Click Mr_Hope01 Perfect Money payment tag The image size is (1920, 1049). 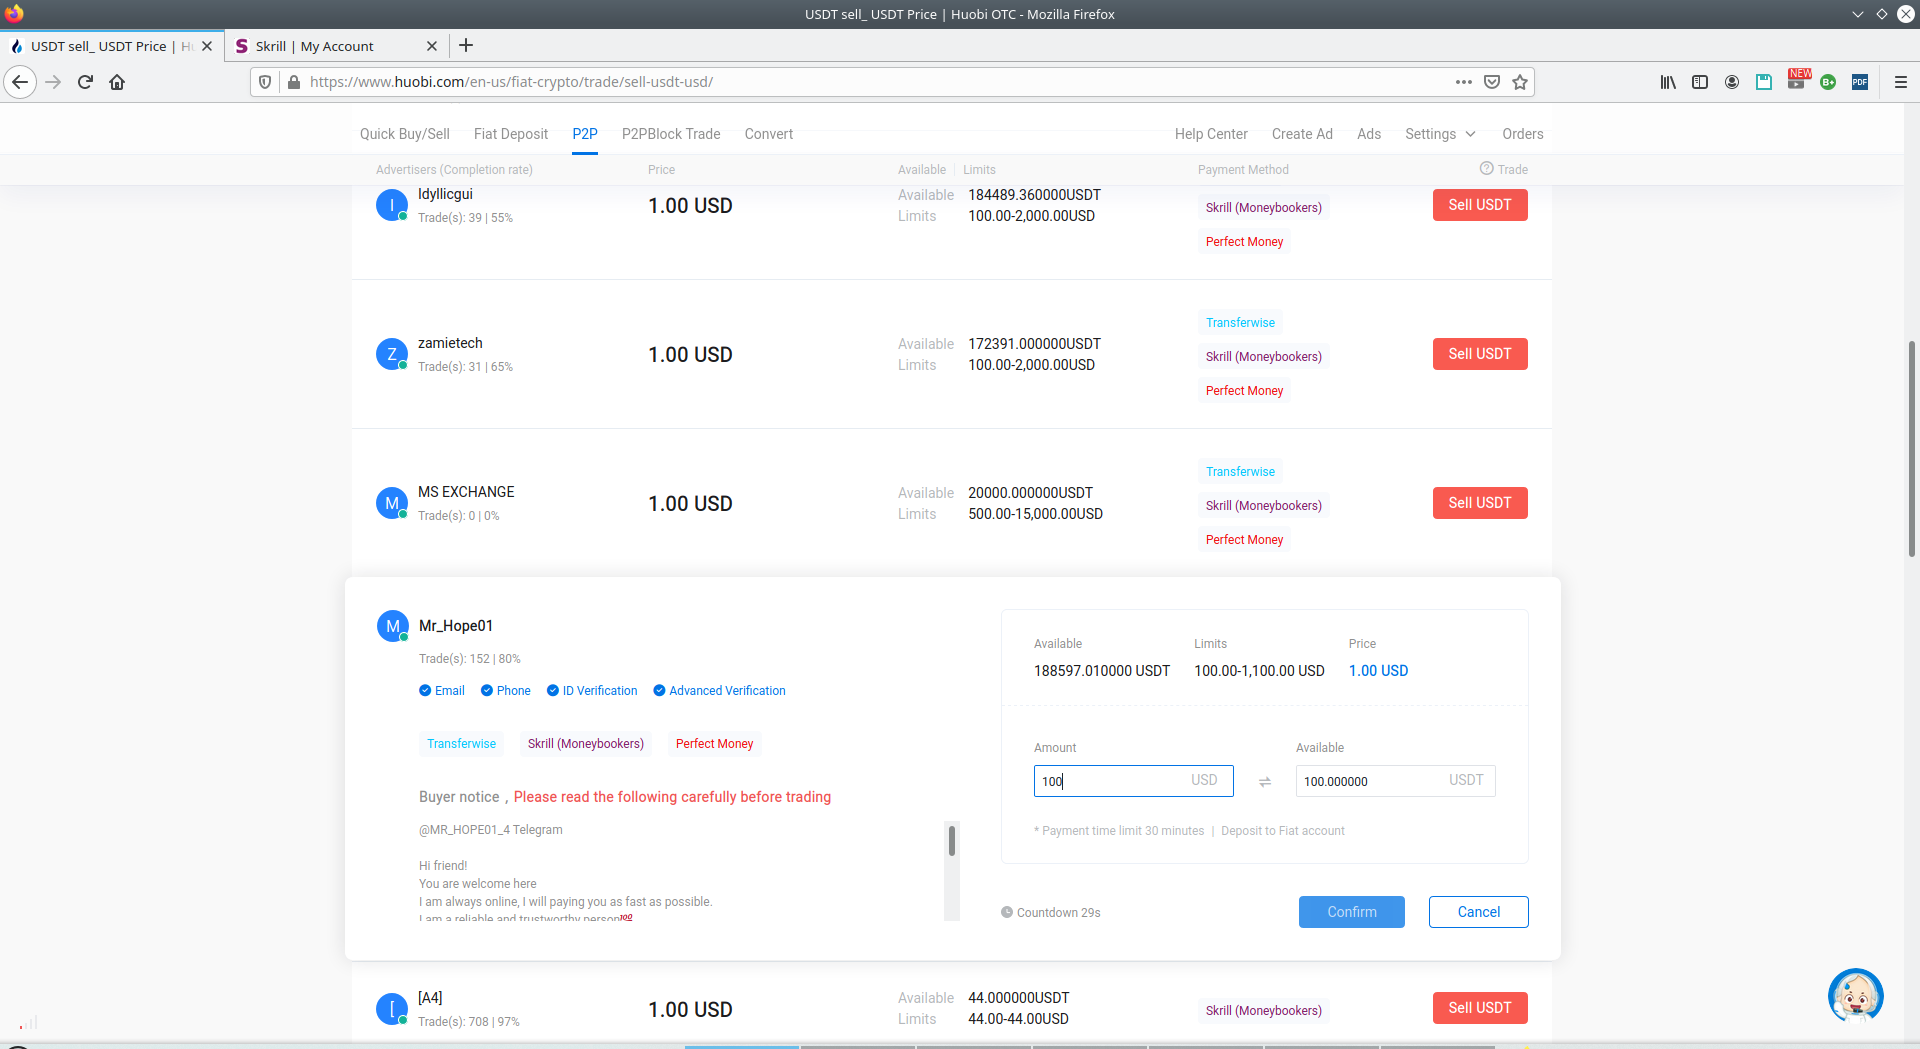(x=714, y=744)
